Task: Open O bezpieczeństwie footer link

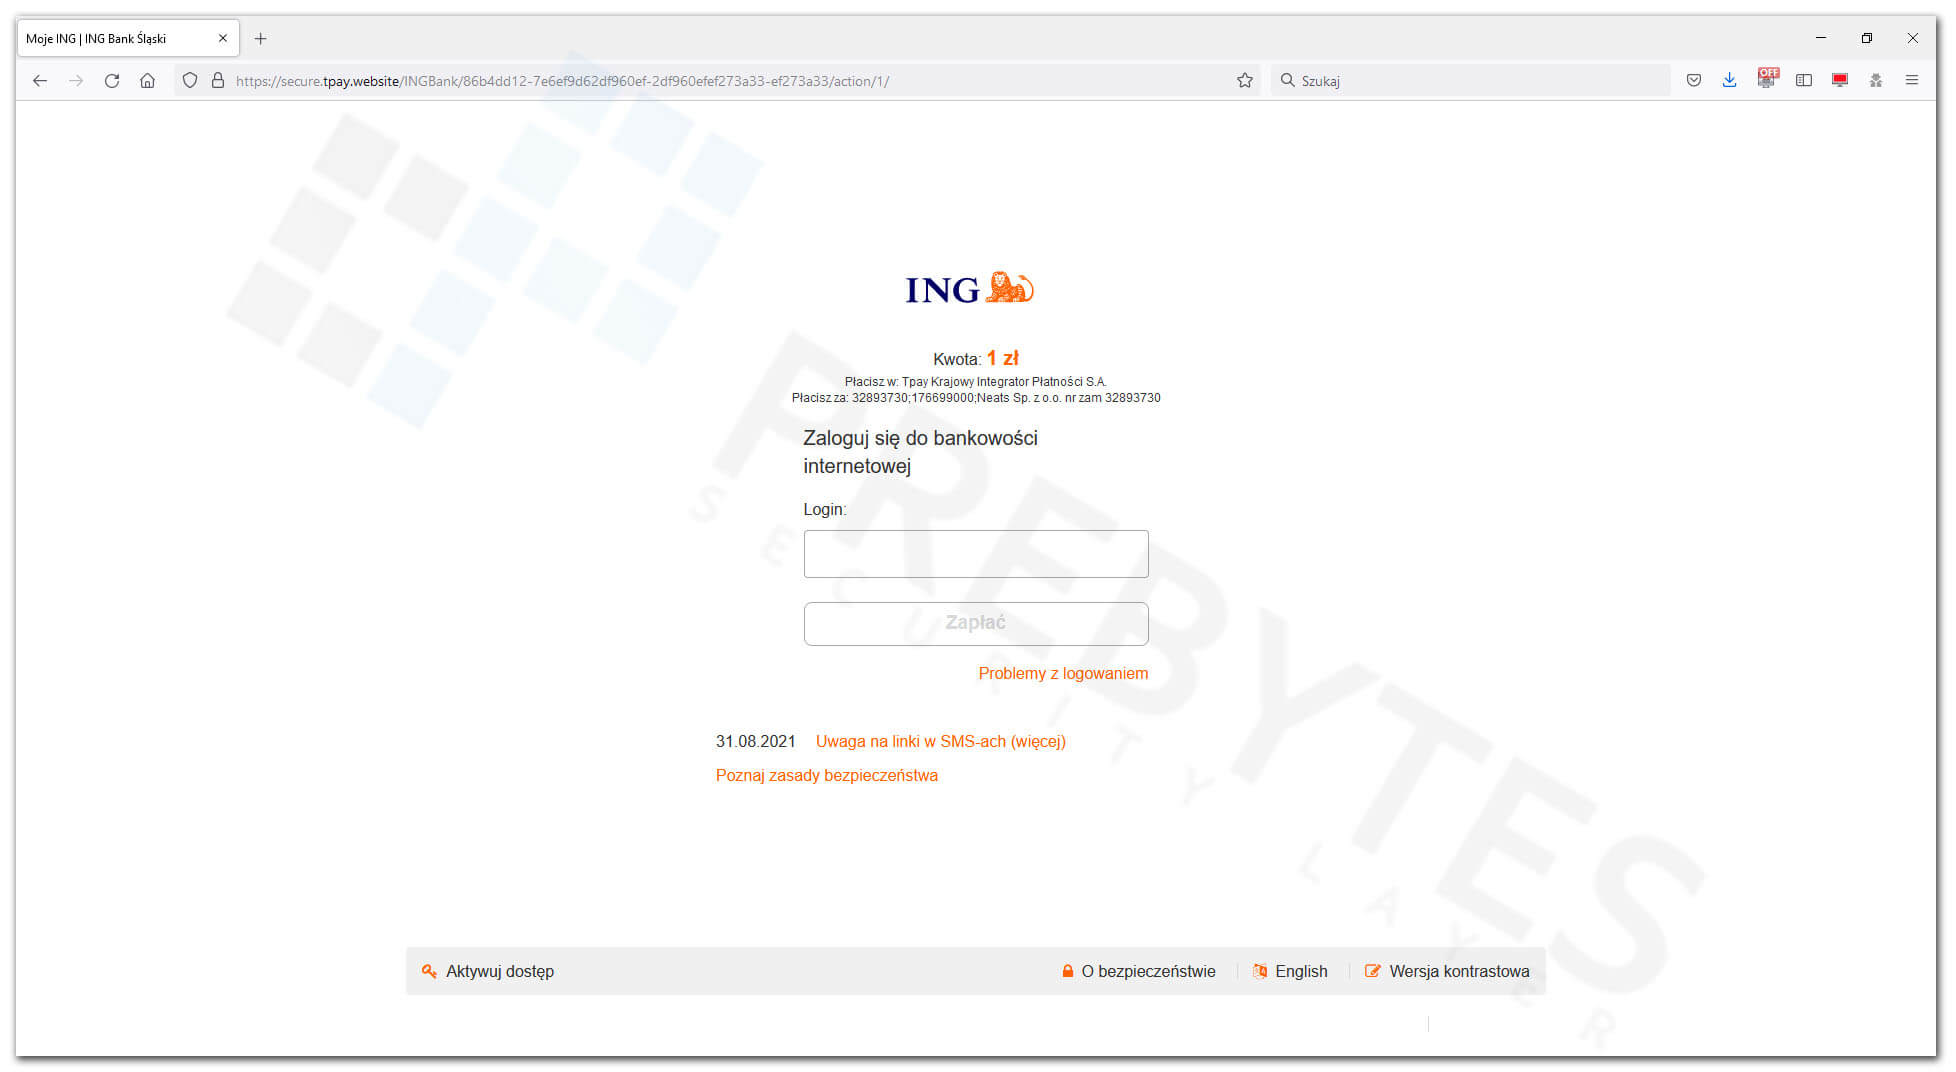Action: click(x=1139, y=972)
